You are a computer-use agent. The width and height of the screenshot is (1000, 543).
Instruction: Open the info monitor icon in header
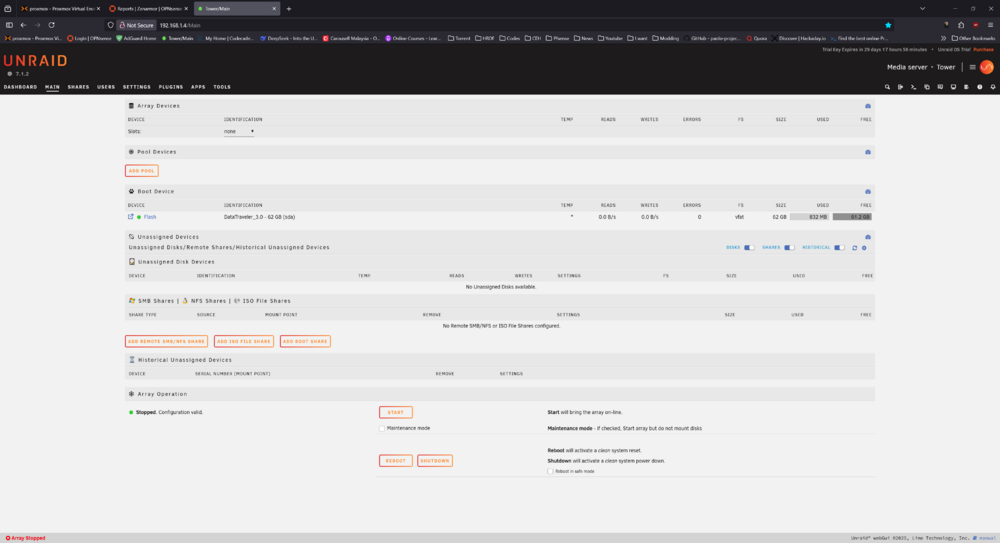tap(953, 87)
